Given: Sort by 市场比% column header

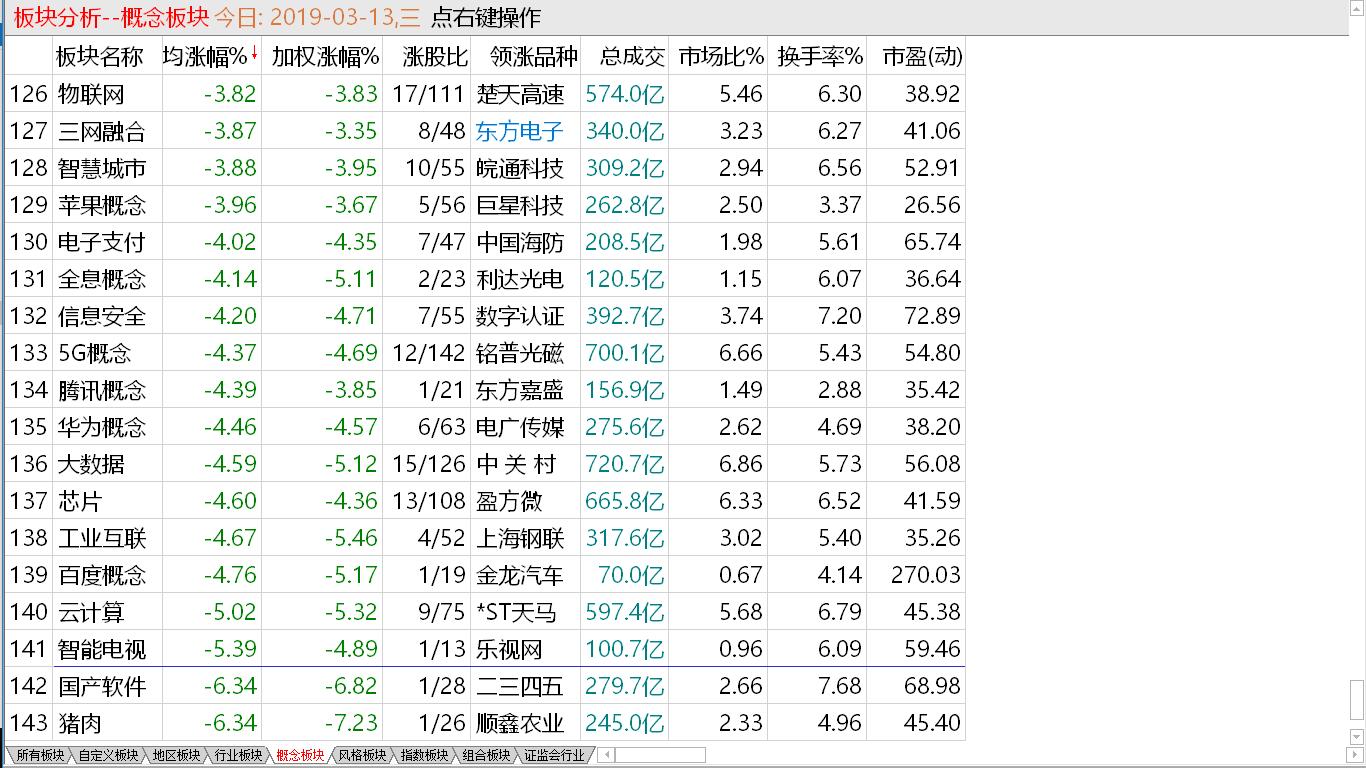Looking at the screenshot, I should point(720,56).
